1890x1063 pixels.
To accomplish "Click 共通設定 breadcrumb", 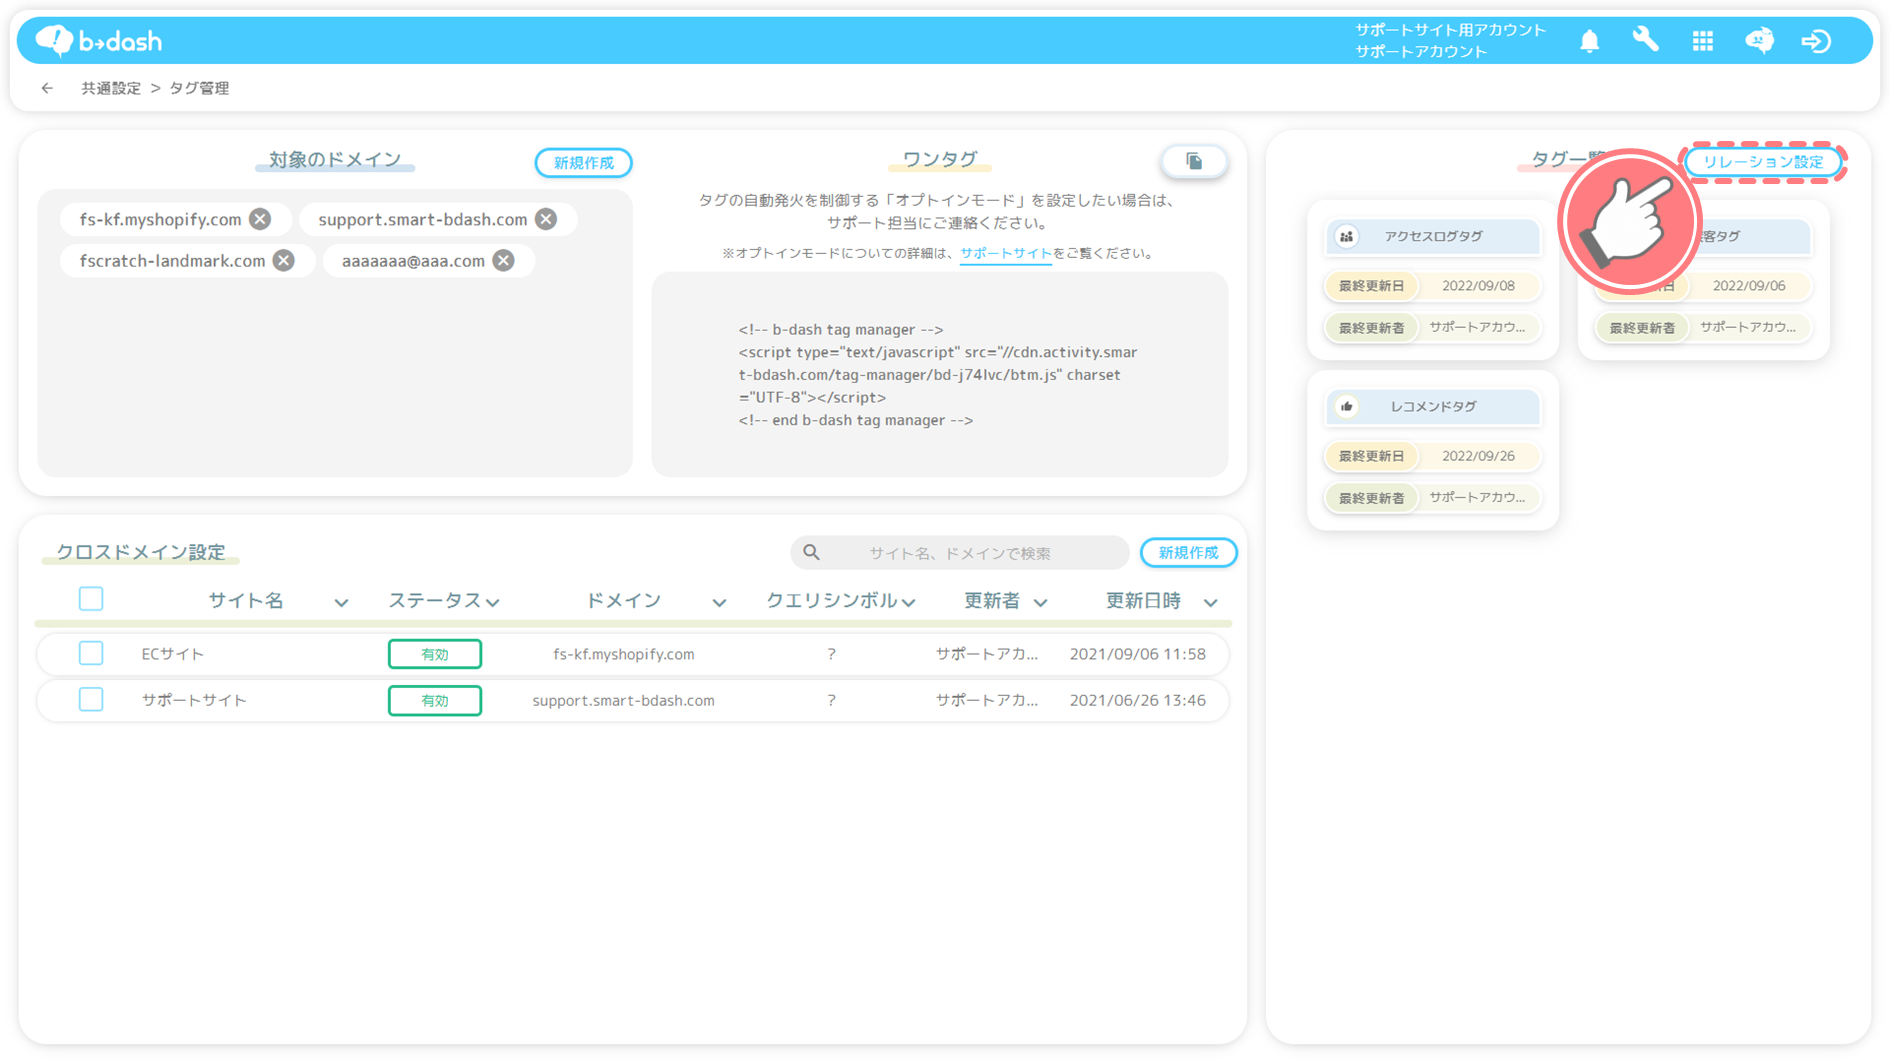I will [111, 88].
